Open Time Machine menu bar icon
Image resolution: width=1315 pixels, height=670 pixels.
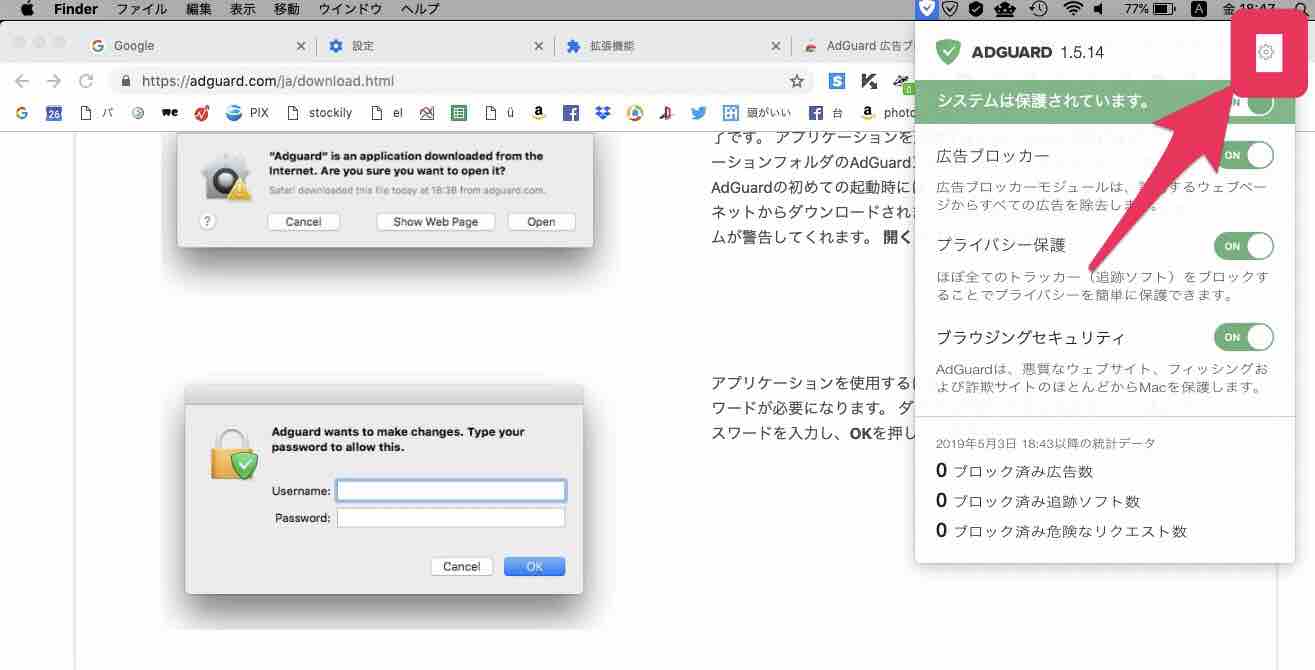1039,9
